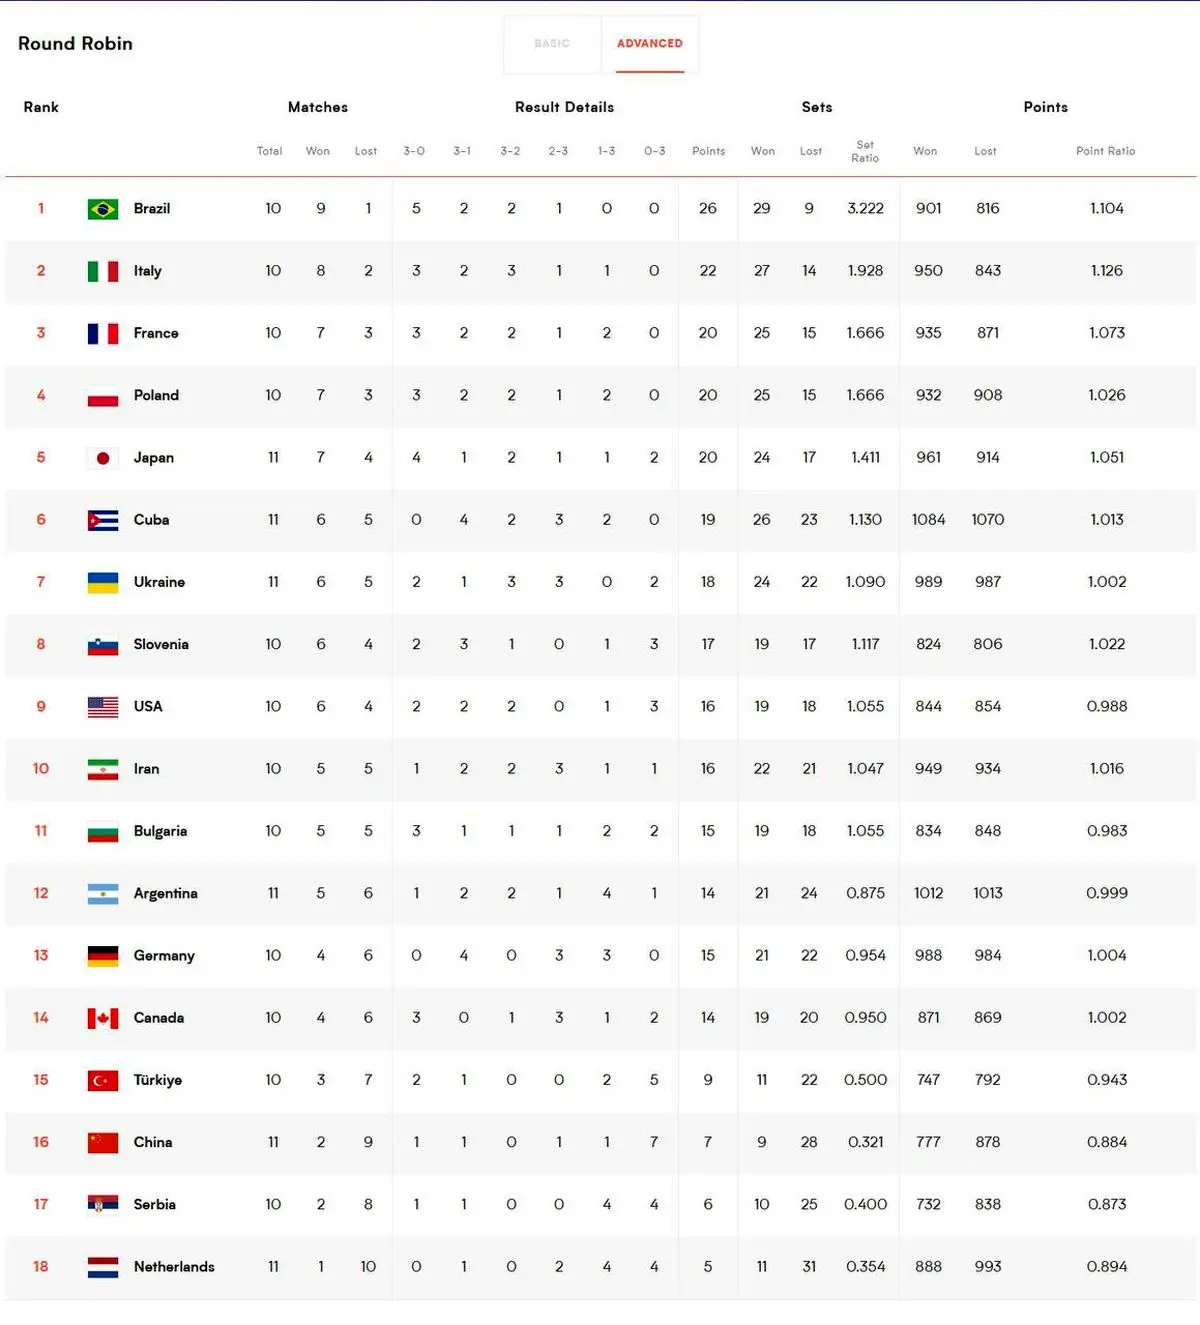This screenshot has height=1325, width=1200.
Task: Open the Germany team name
Action: click(164, 956)
